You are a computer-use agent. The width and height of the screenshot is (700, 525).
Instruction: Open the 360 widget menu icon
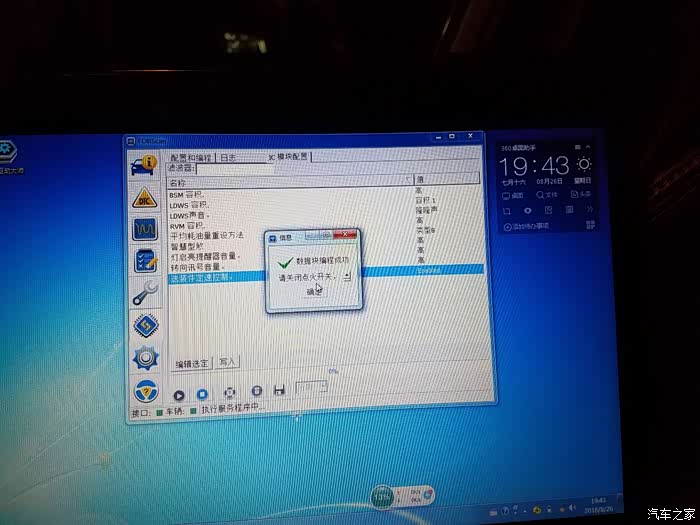(578, 147)
